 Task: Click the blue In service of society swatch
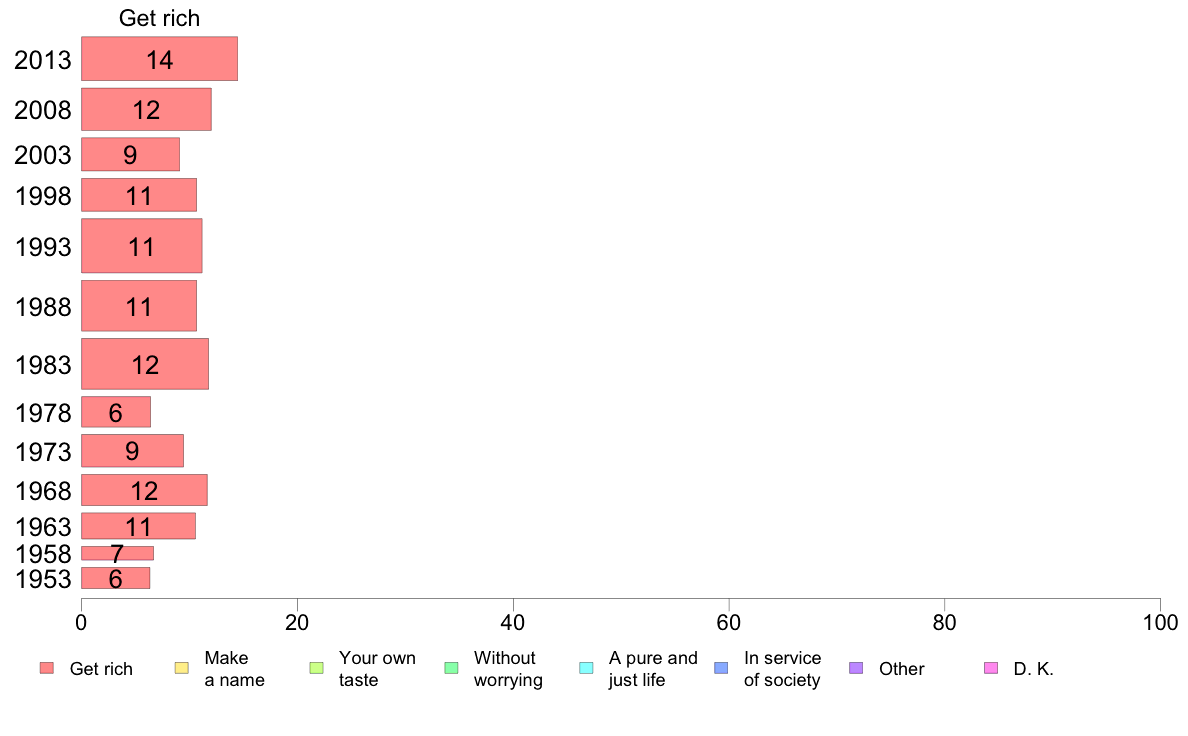(x=721, y=668)
